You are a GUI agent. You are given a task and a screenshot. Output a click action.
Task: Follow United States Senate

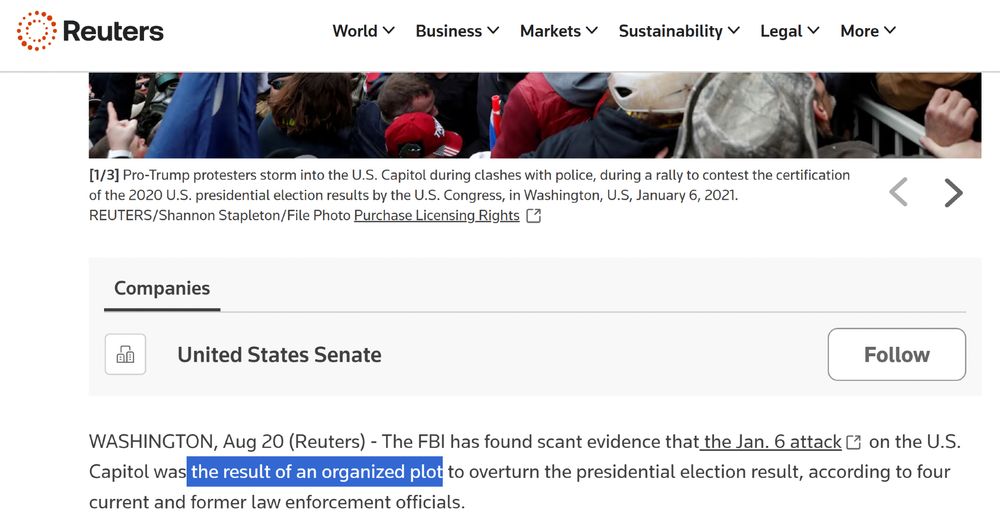897,355
